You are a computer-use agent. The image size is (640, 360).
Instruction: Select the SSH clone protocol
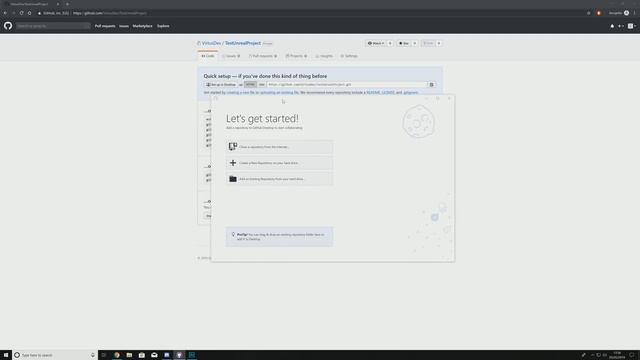(262, 84)
